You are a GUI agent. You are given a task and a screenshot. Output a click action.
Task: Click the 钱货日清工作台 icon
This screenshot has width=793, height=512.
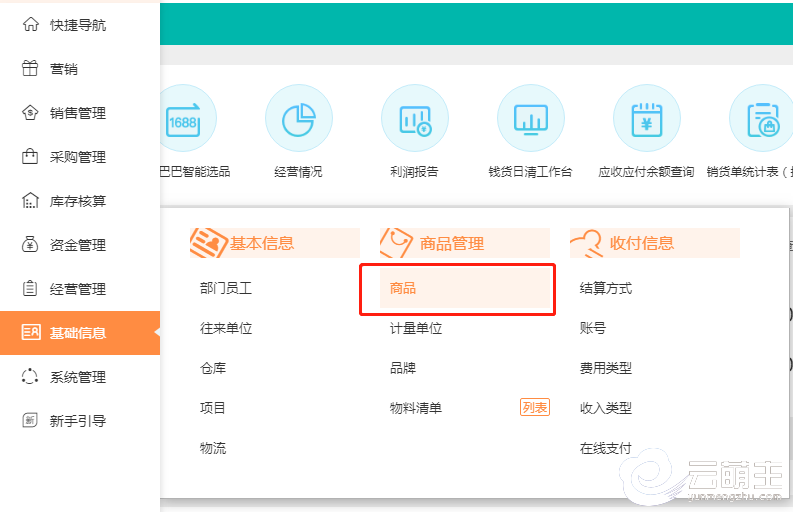[530, 119]
